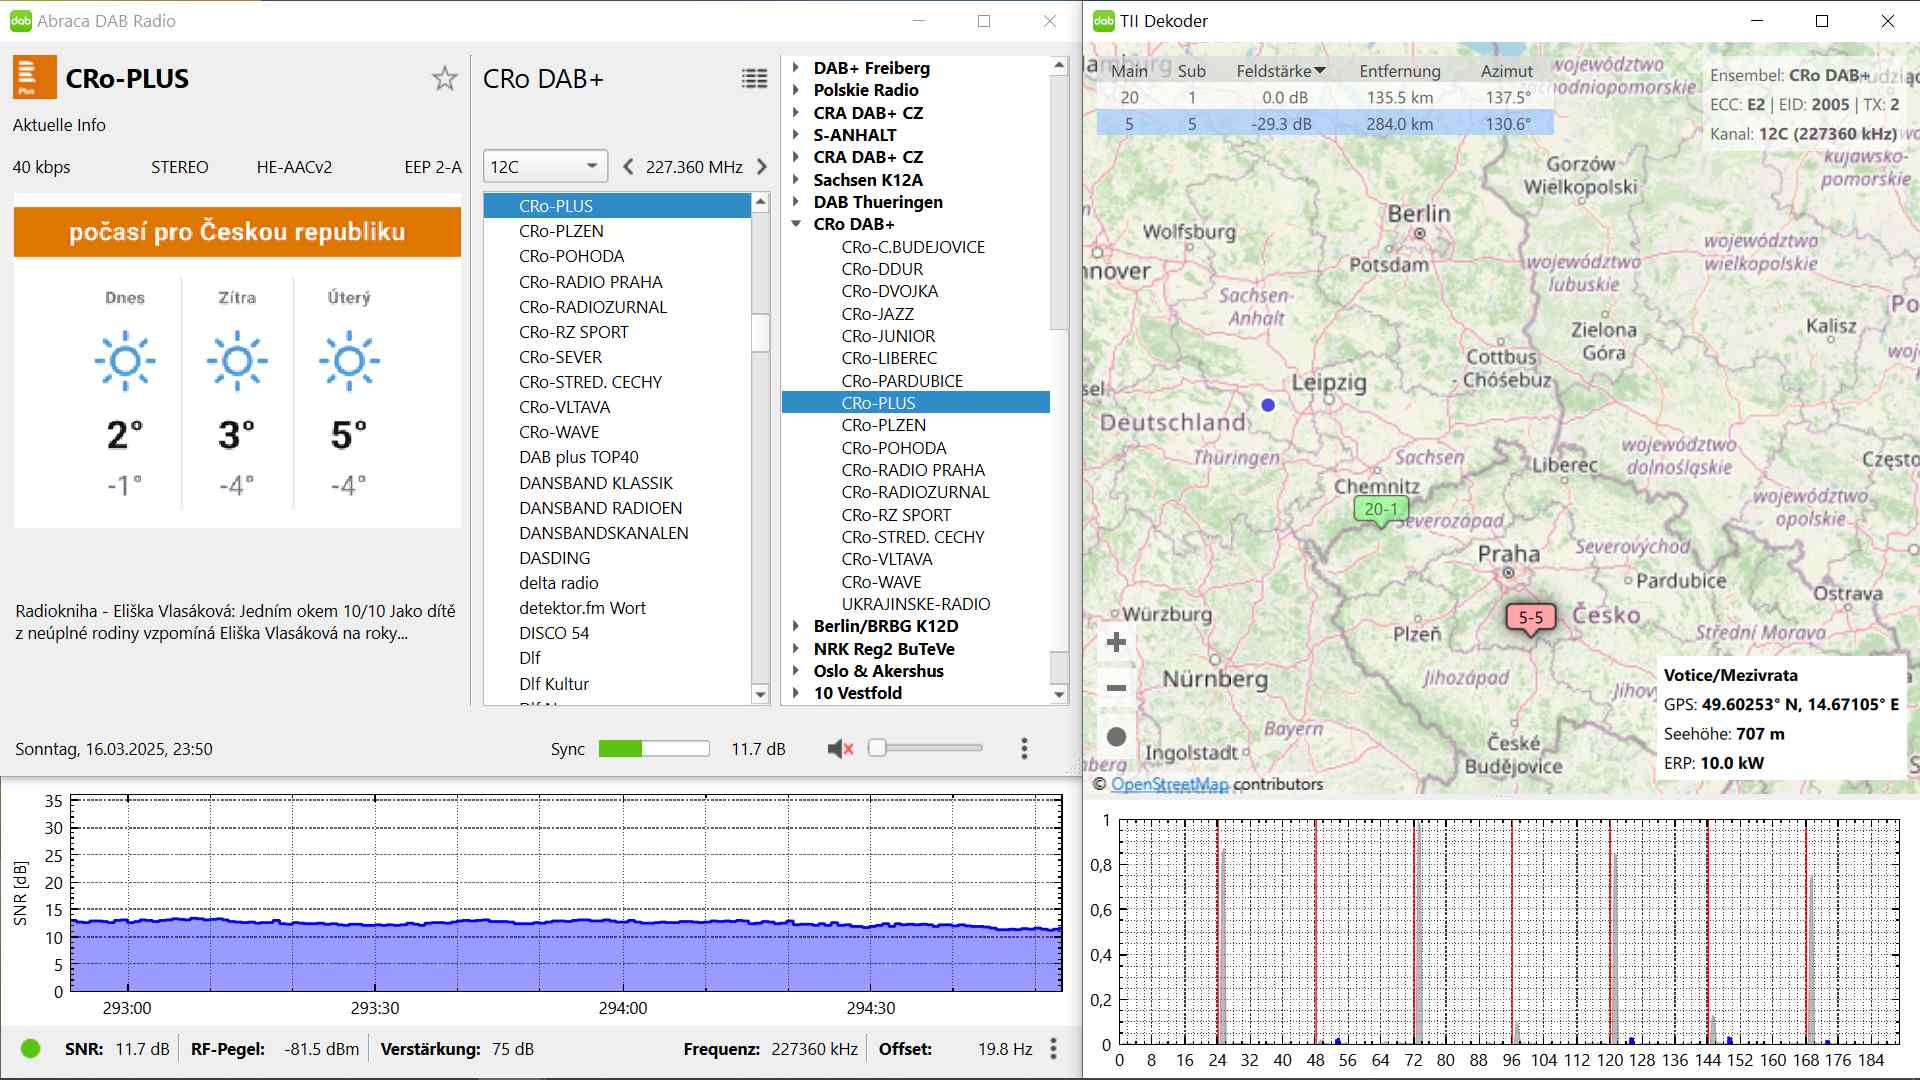Select CRo-JAZZ in the ensemble tree
Screen dimensions: 1920x1080
pyautogui.click(x=877, y=314)
